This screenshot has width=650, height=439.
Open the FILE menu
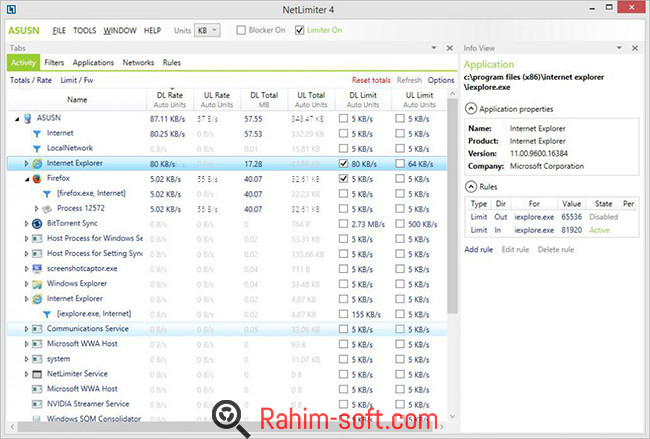click(x=59, y=31)
